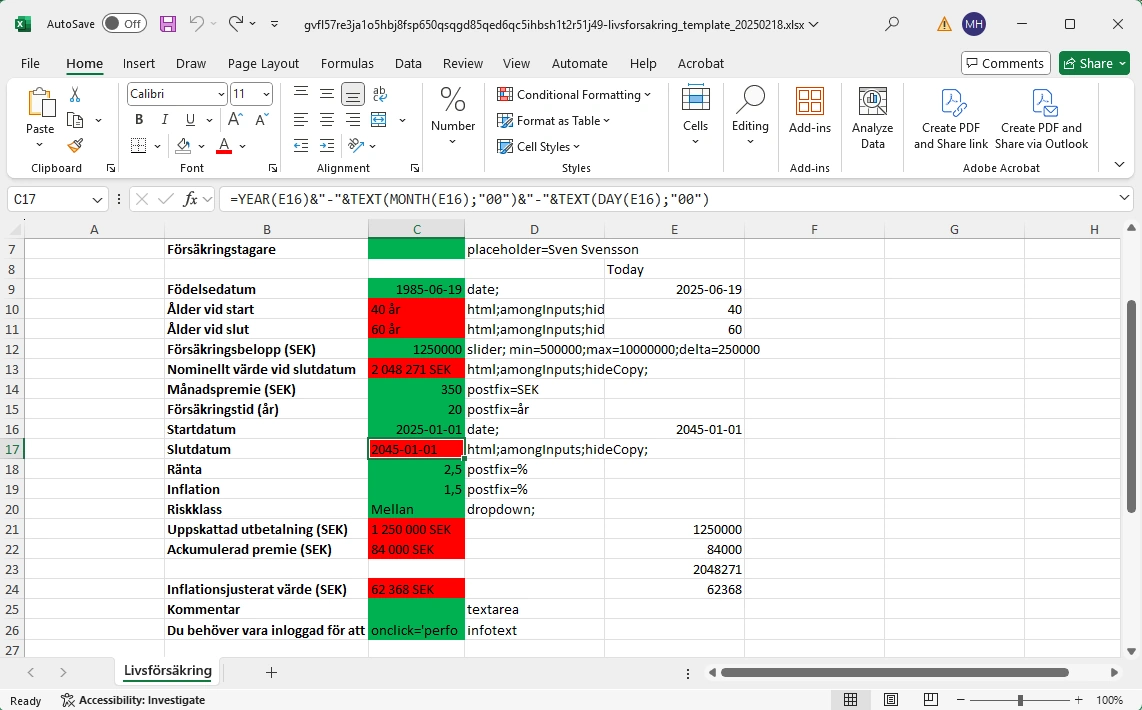Image resolution: width=1142 pixels, height=710 pixels.
Task: Increase the indent
Action: pos(327,146)
